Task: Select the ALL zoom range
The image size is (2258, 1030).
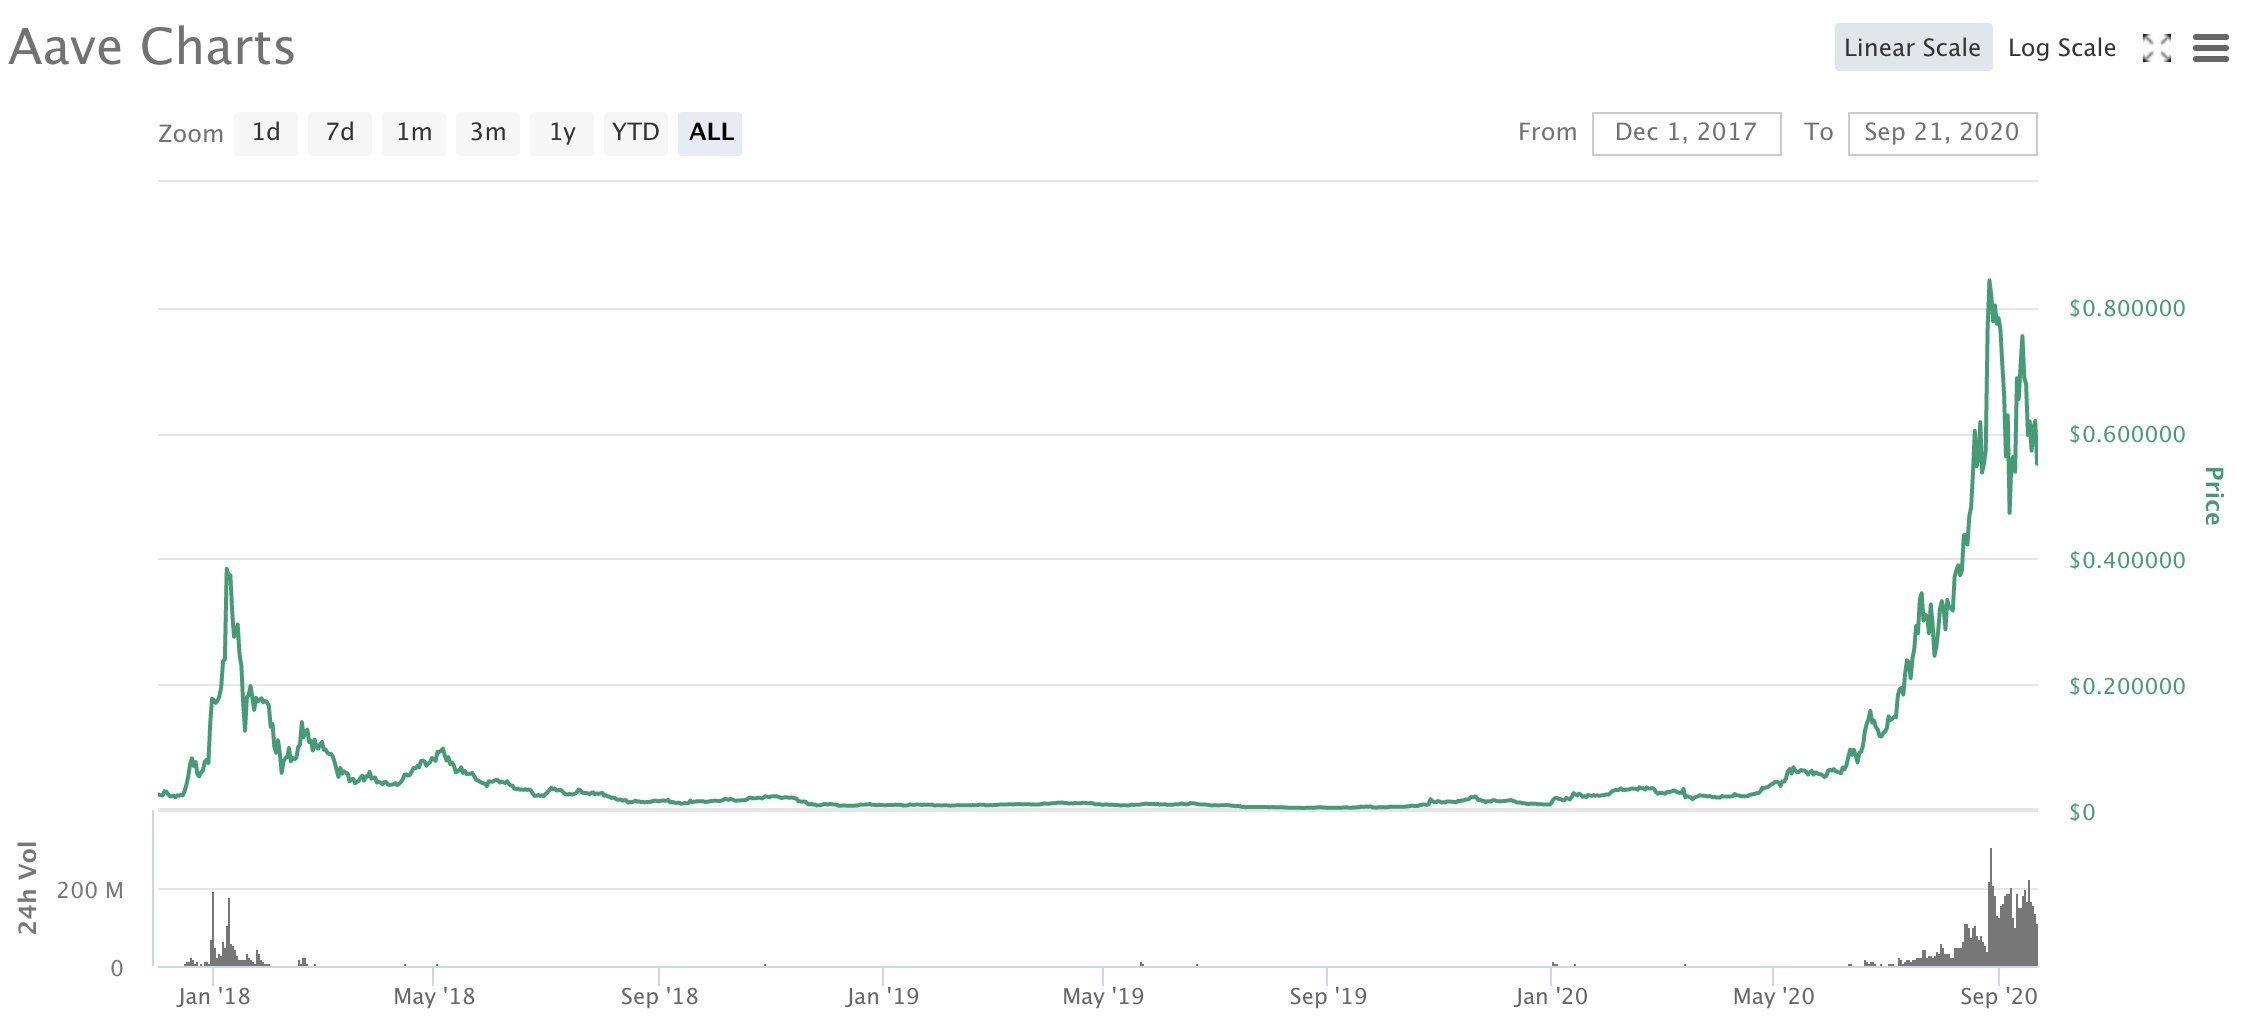Action: (x=710, y=133)
